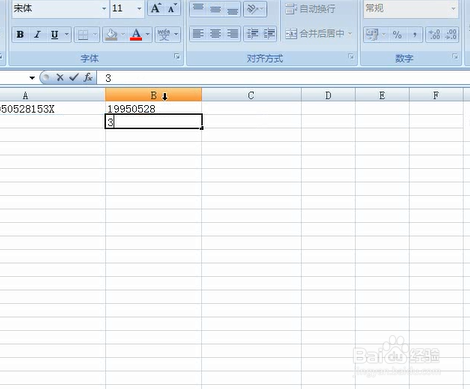This screenshot has height=389, width=470.
Task: Click cell containing 19950528
Action: click(x=153, y=108)
